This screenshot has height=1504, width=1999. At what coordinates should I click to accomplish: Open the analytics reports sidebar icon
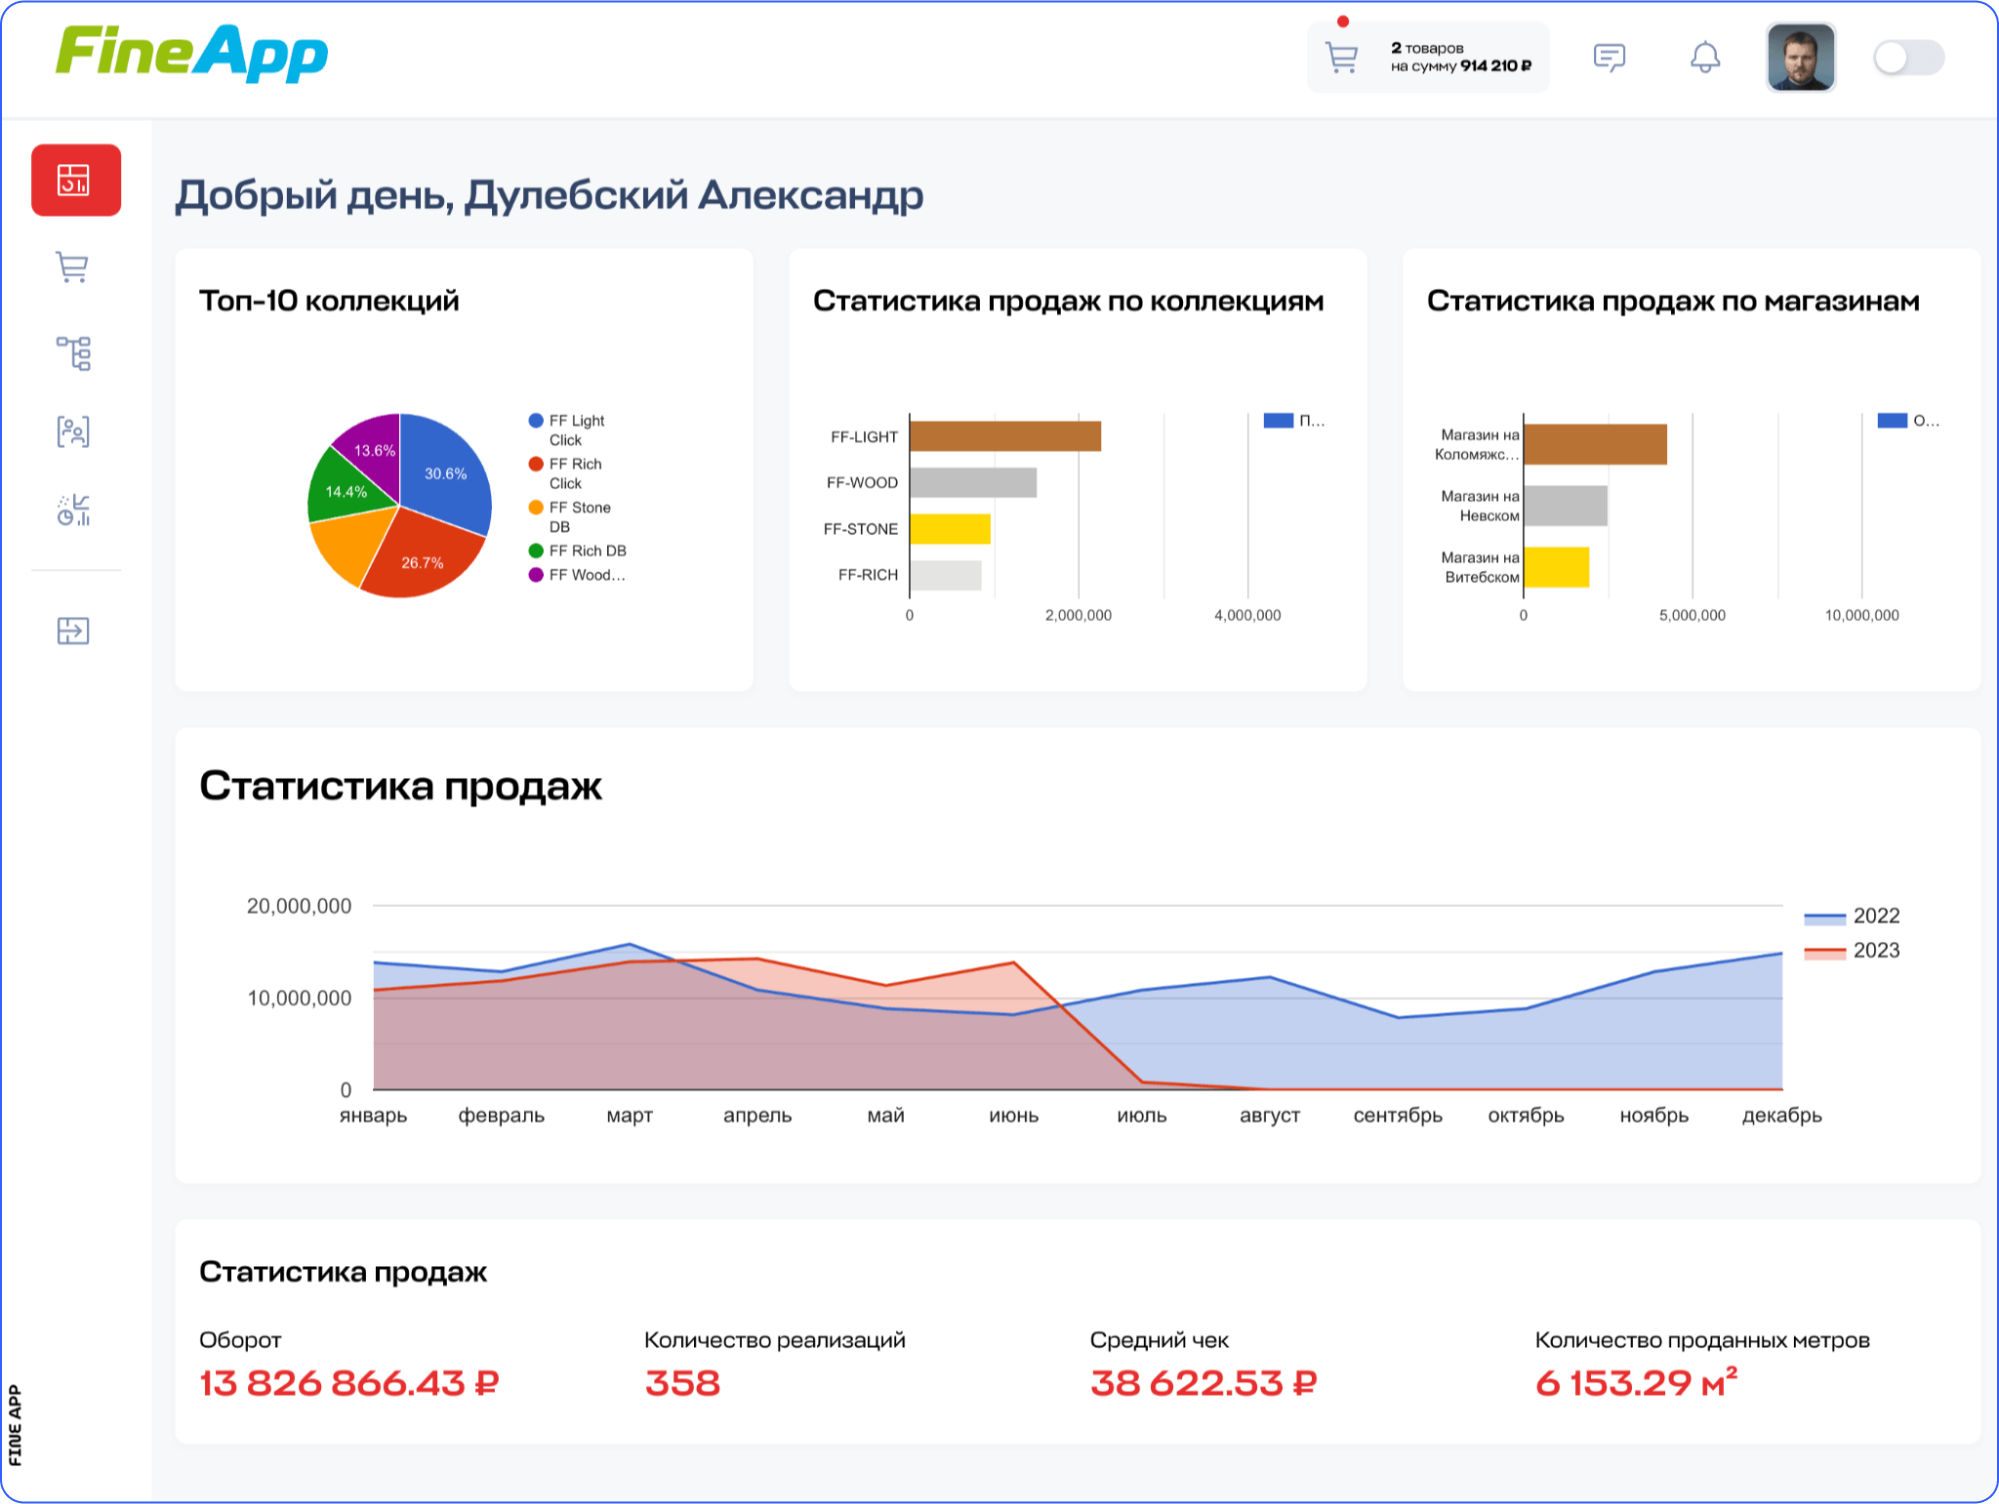point(73,509)
